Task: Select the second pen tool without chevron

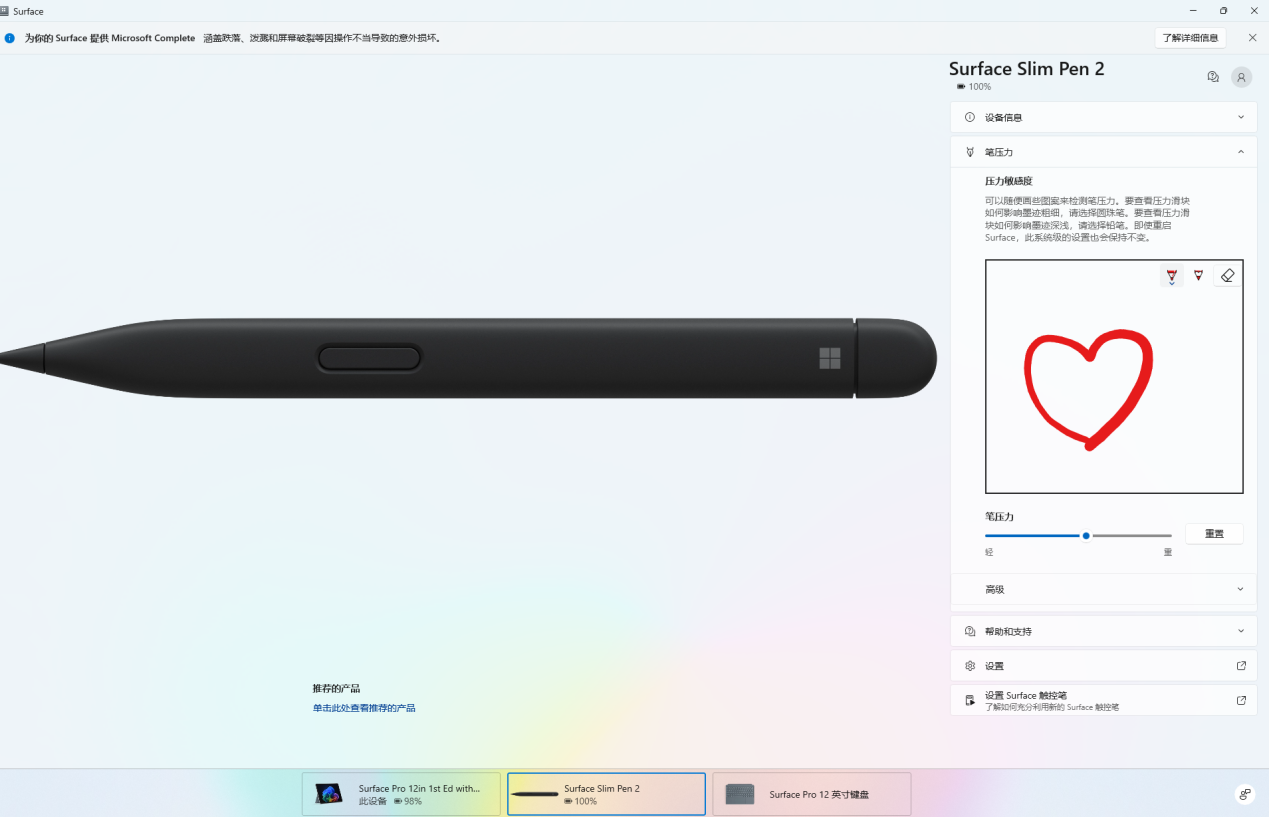Action: tap(1198, 275)
